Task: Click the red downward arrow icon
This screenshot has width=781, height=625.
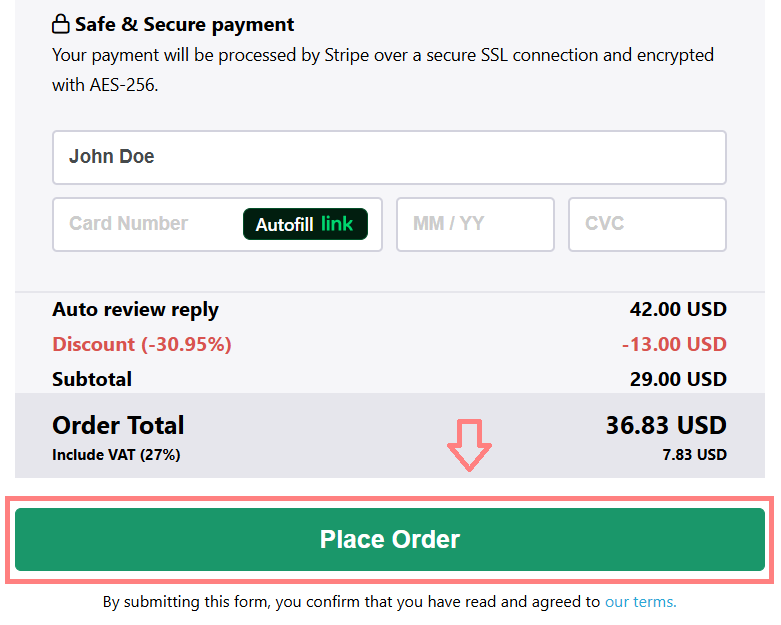Action: click(x=469, y=445)
